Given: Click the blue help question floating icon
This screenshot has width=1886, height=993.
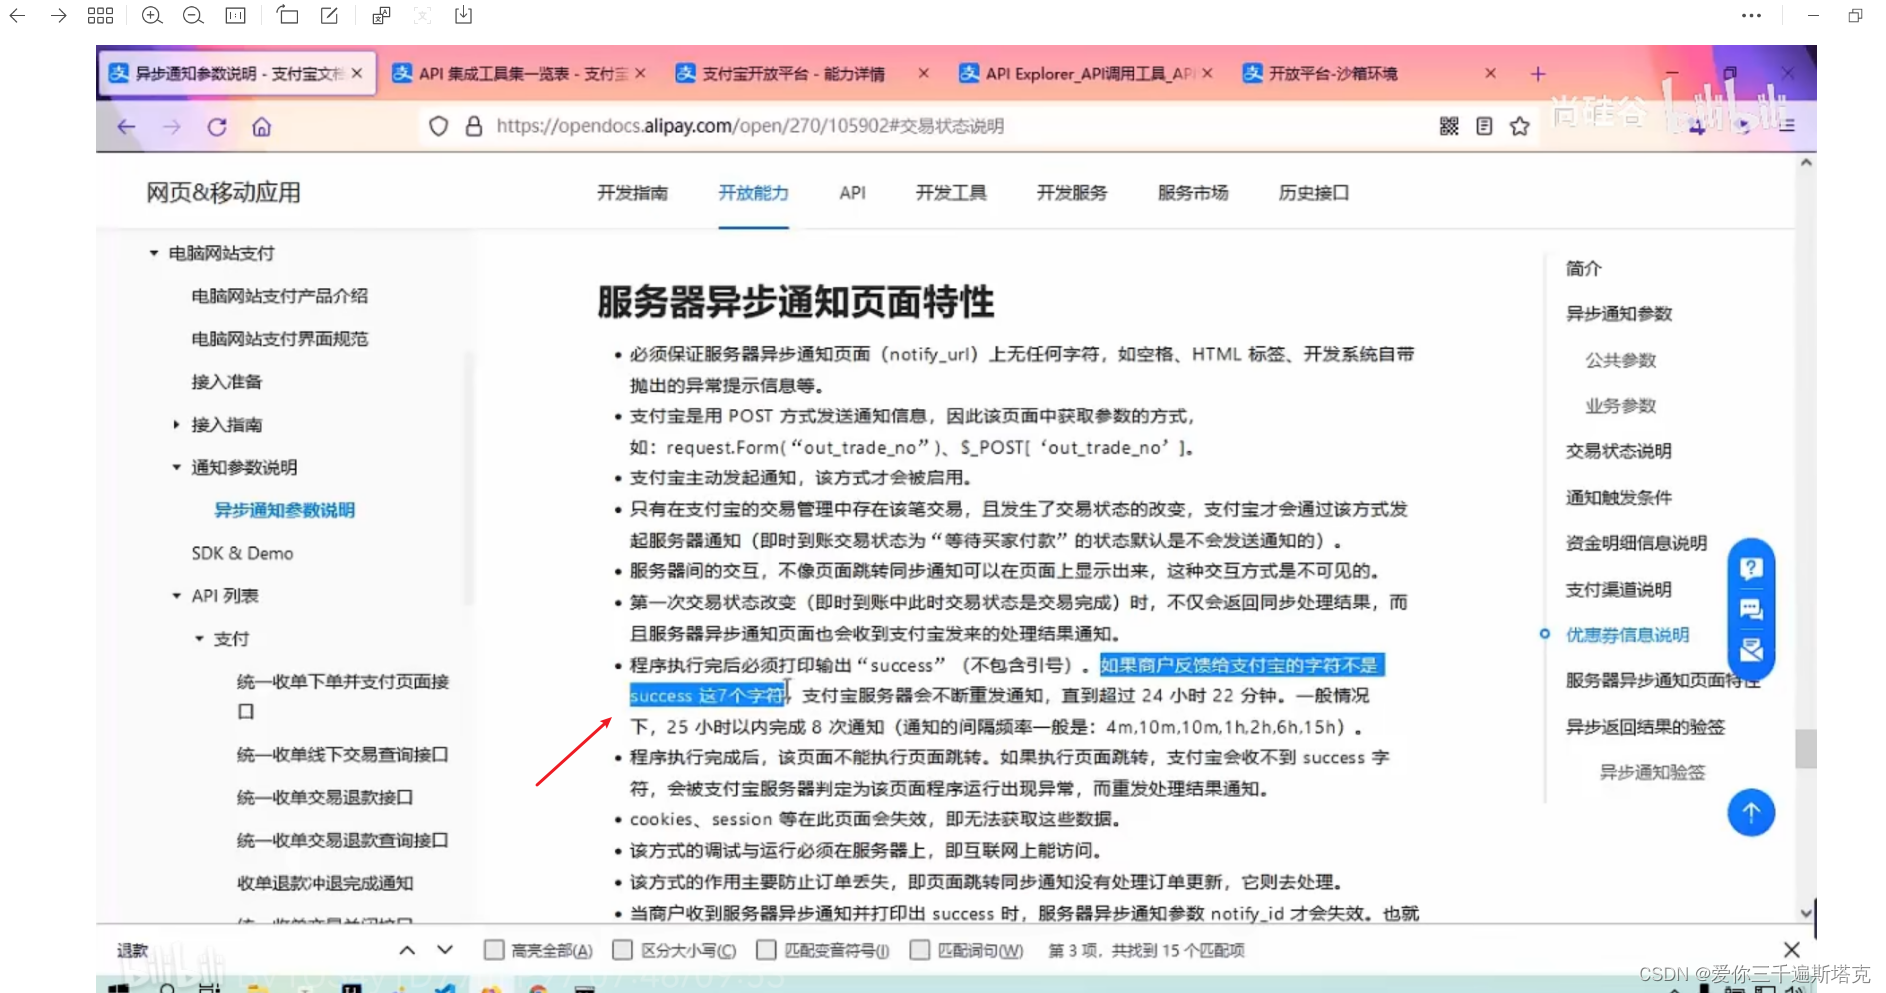Looking at the screenshot, I should (1751, 569).
